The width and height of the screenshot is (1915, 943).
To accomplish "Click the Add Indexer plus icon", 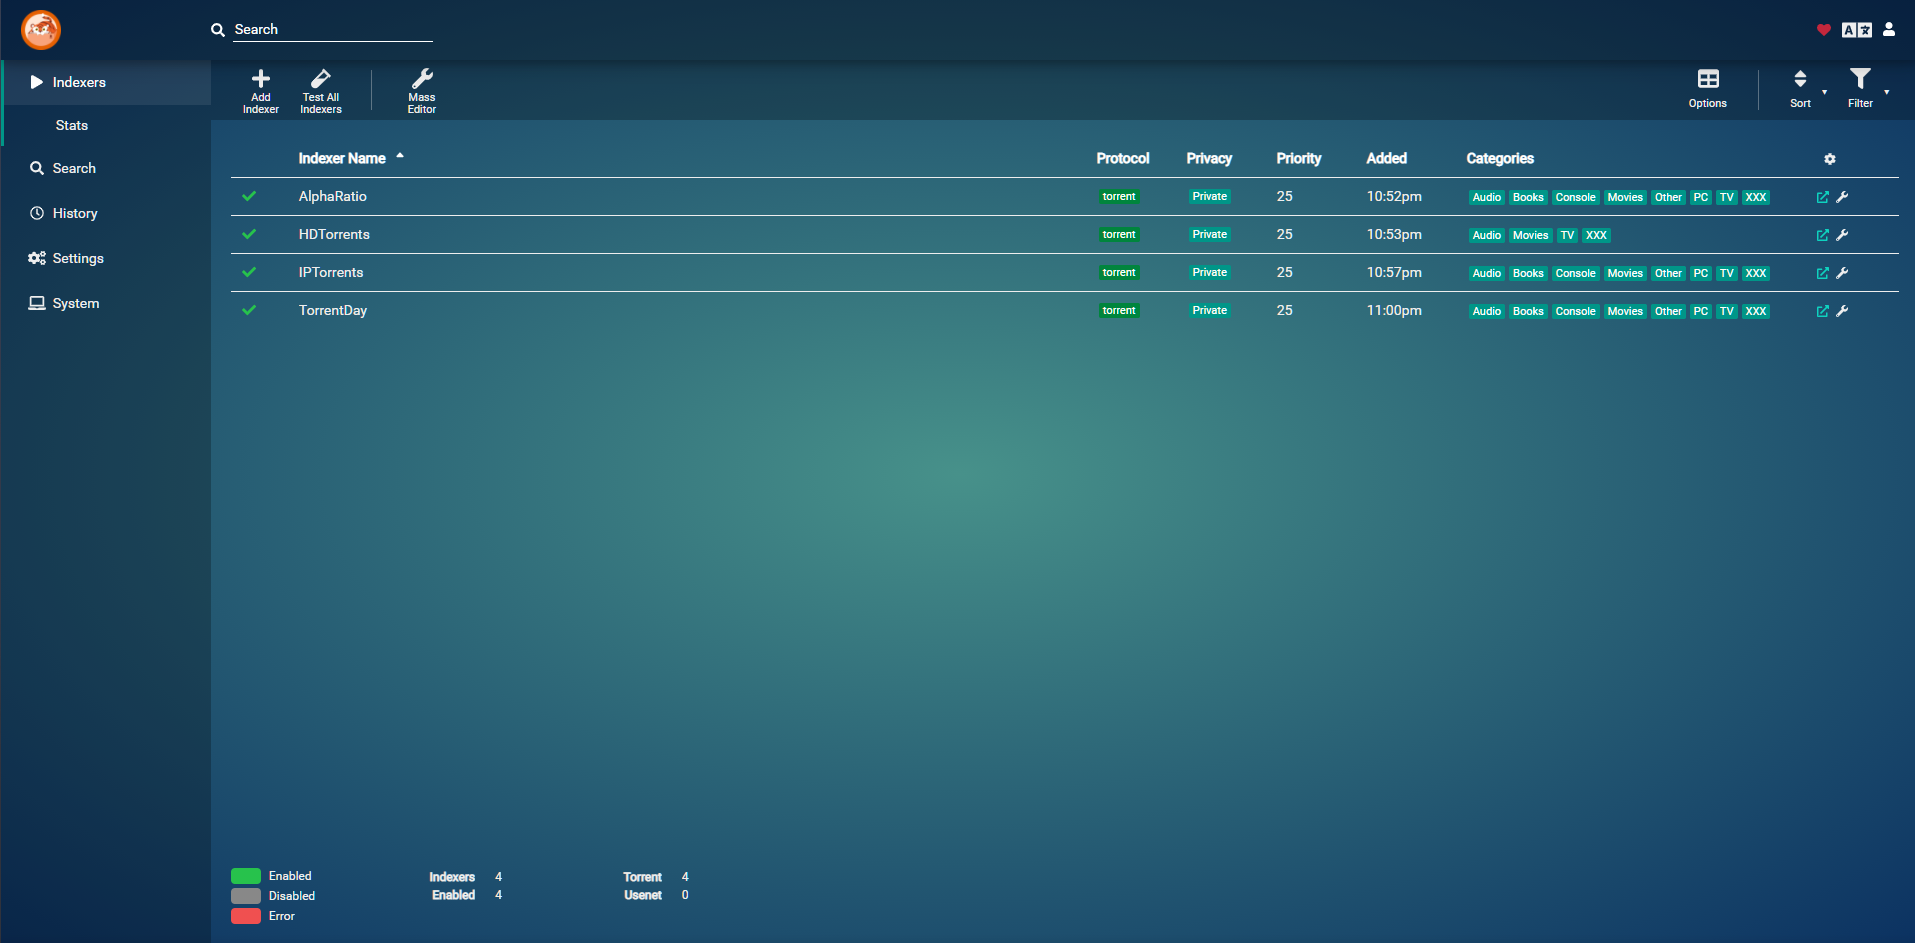I will 260,80.
